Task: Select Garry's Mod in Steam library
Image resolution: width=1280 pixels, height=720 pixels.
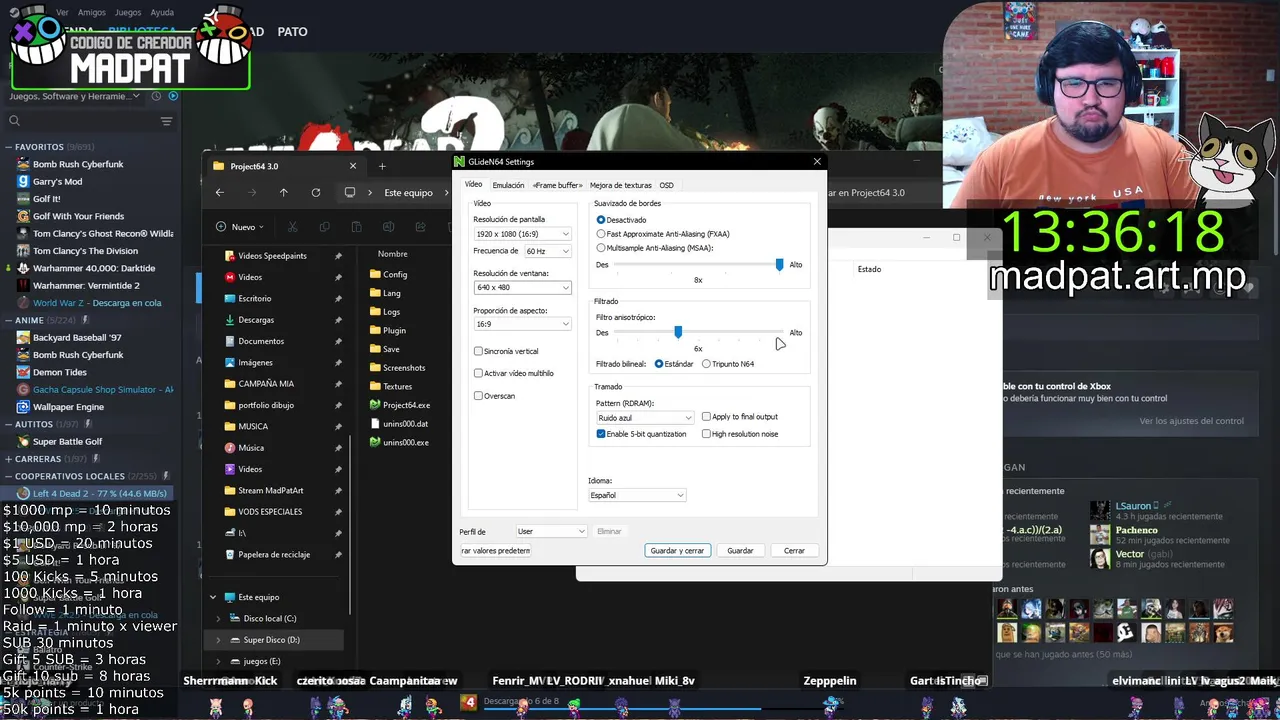Action: click(57, 181)
